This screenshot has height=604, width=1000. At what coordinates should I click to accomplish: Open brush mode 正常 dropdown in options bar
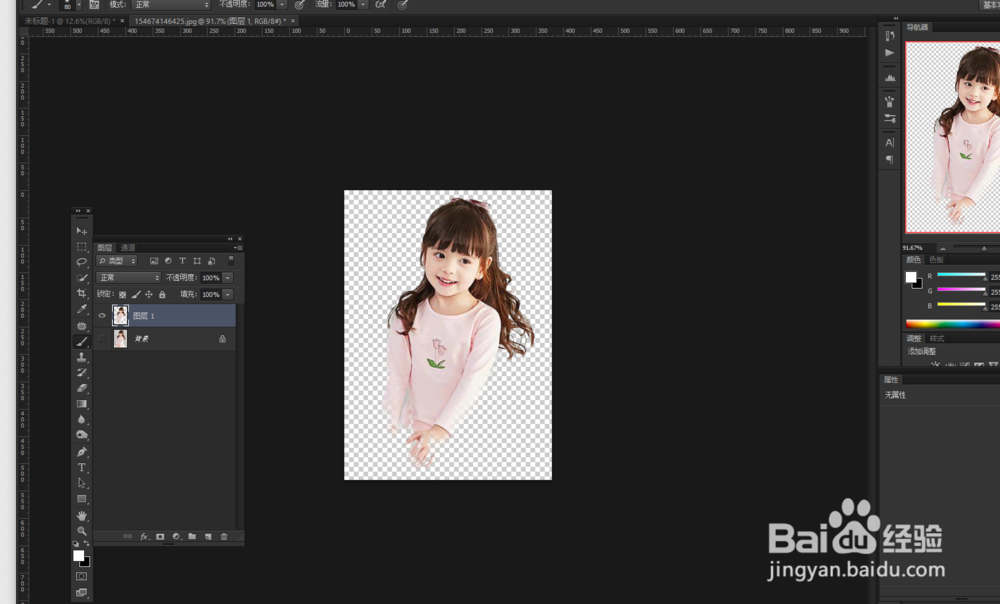(x=172, y=4)
